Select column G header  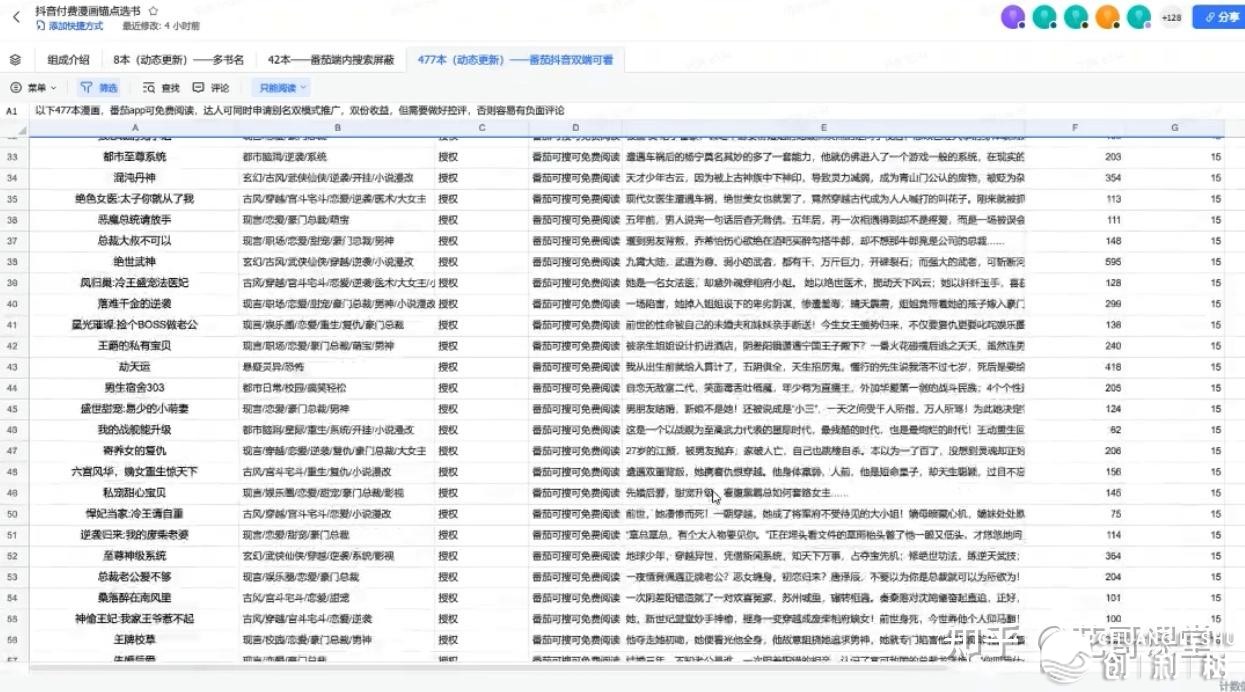click(x=1175, y=128)
